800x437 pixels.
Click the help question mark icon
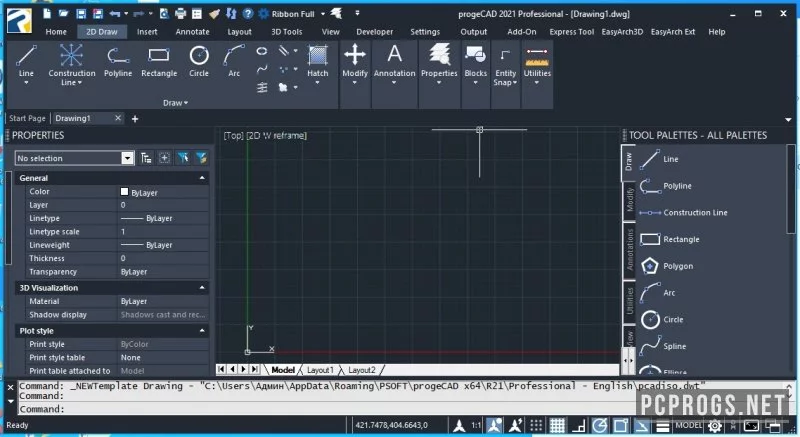point(248,14)
